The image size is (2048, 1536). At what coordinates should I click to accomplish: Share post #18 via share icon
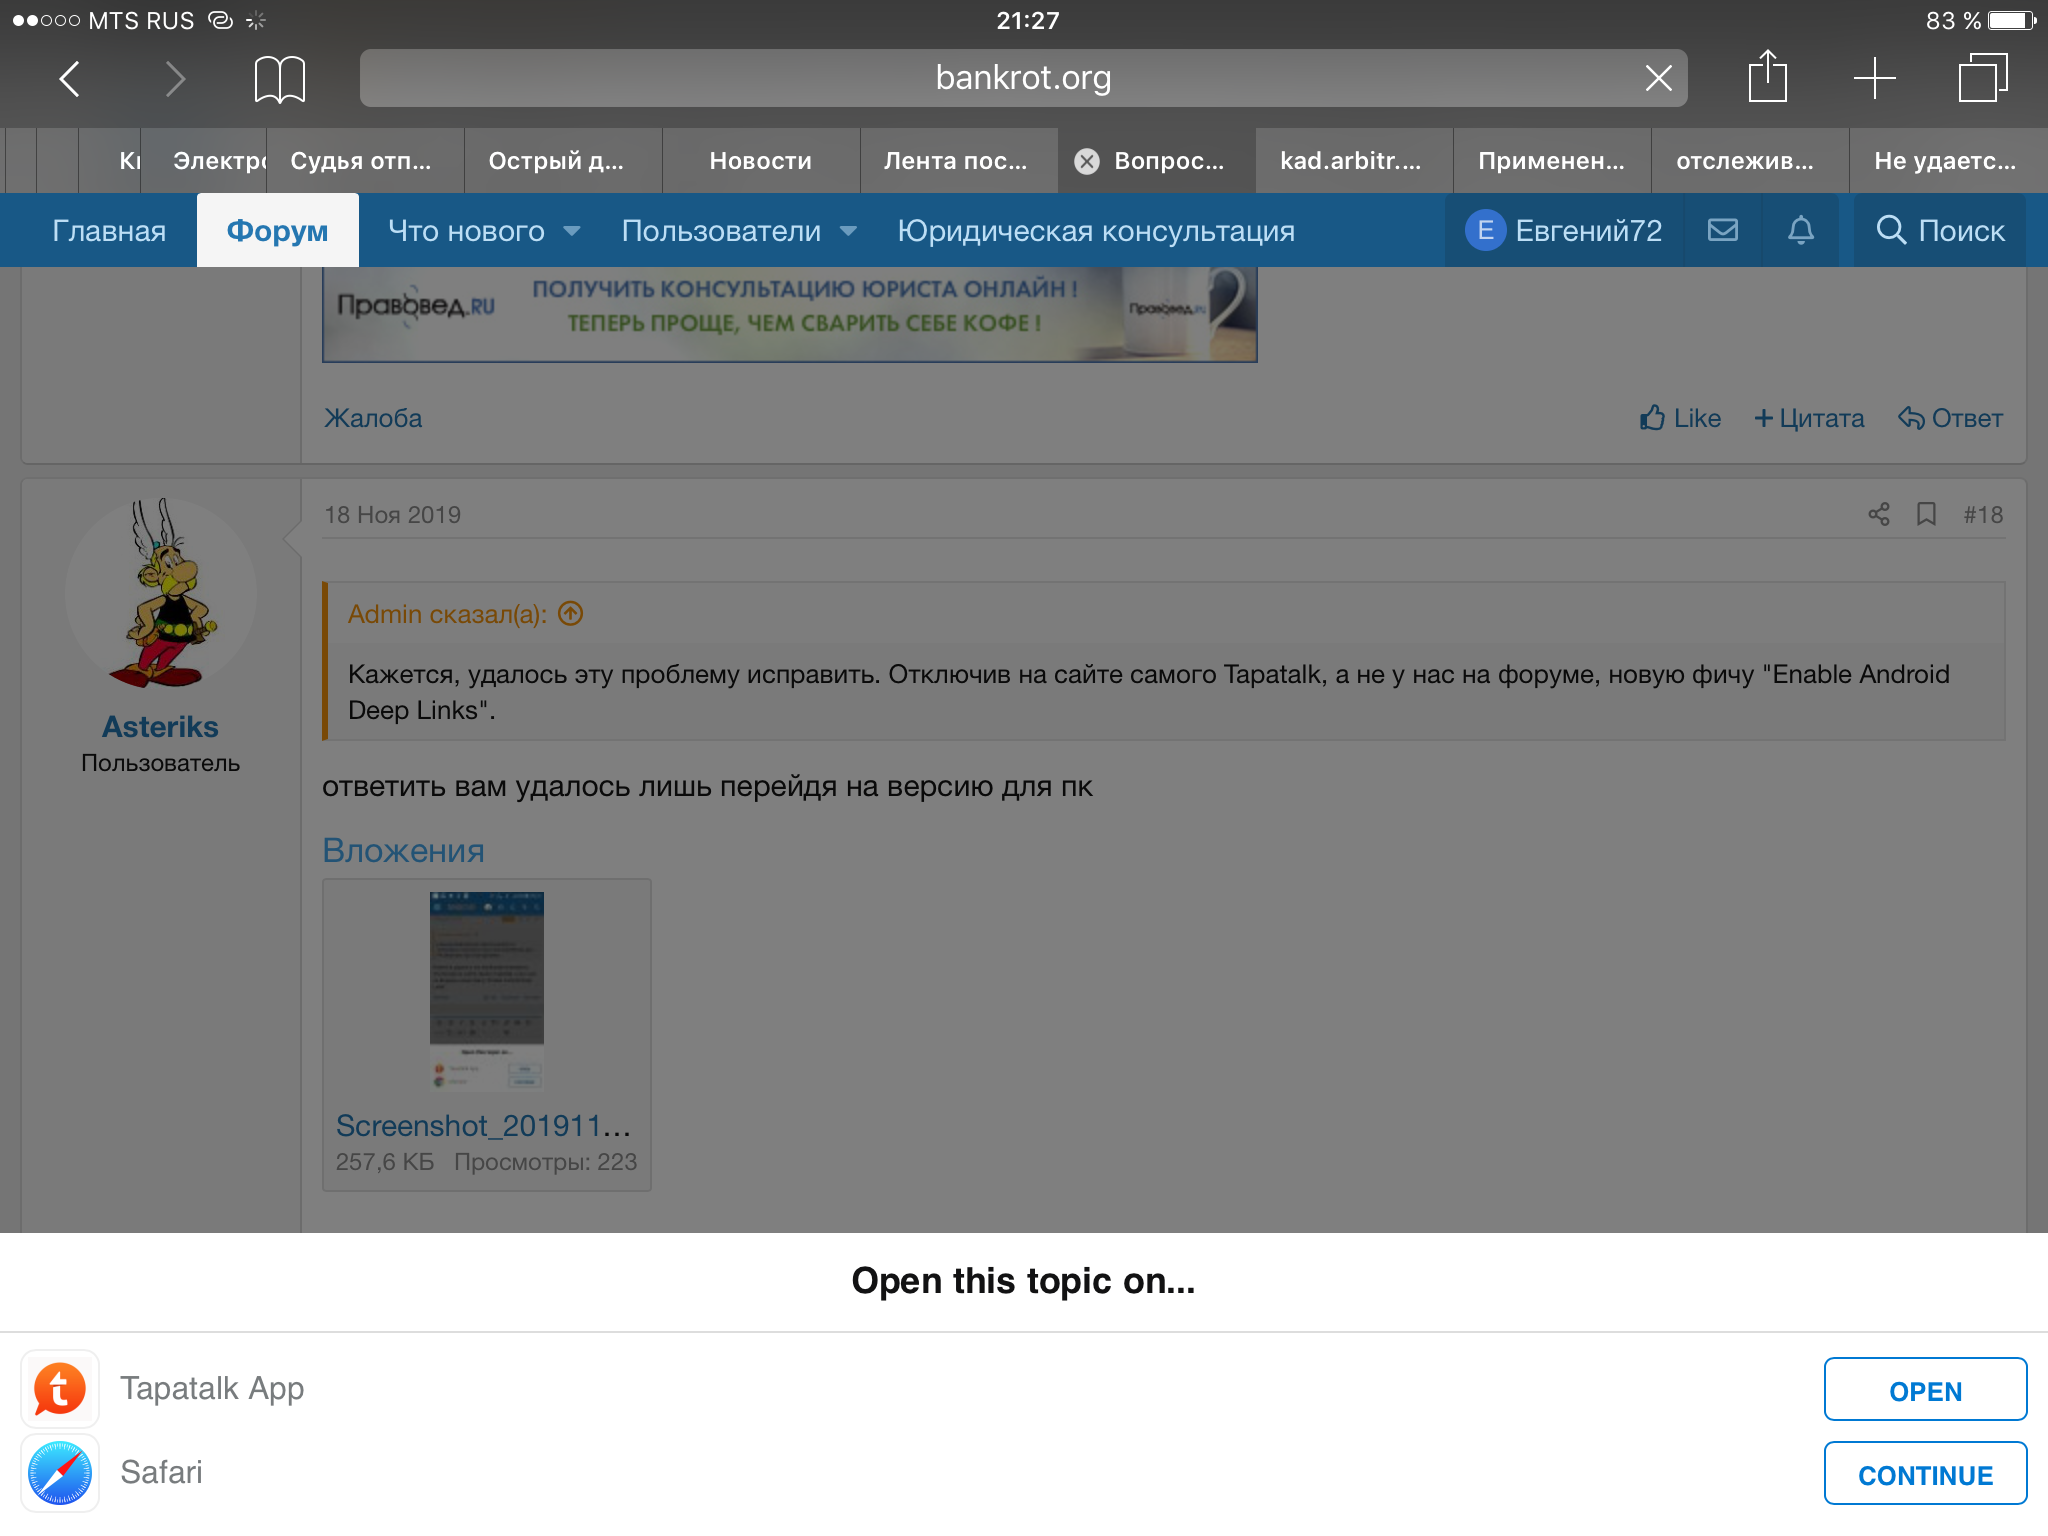1878,514
